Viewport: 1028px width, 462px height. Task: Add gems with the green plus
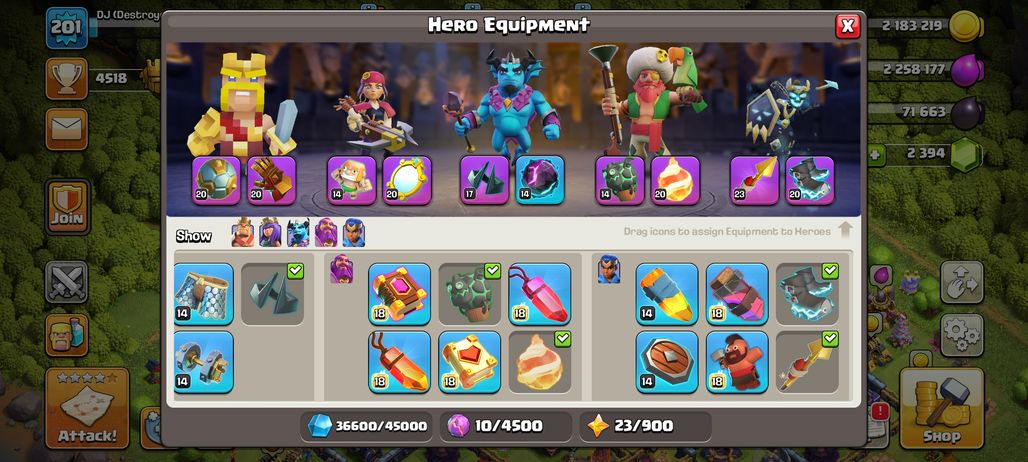coord(876,155)
